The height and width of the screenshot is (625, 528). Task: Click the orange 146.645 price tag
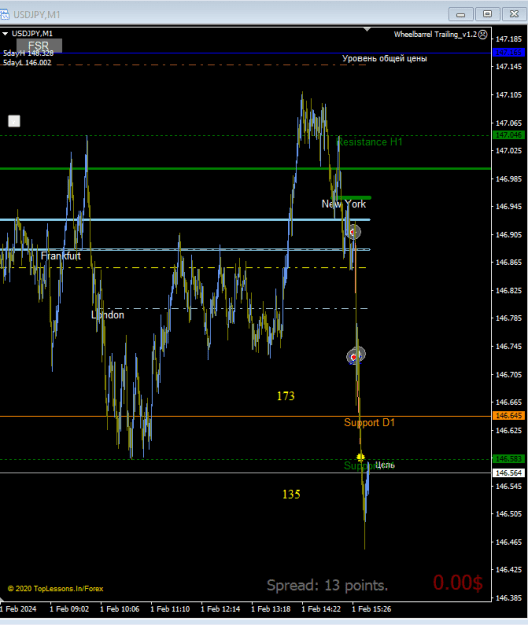point(509,416)
